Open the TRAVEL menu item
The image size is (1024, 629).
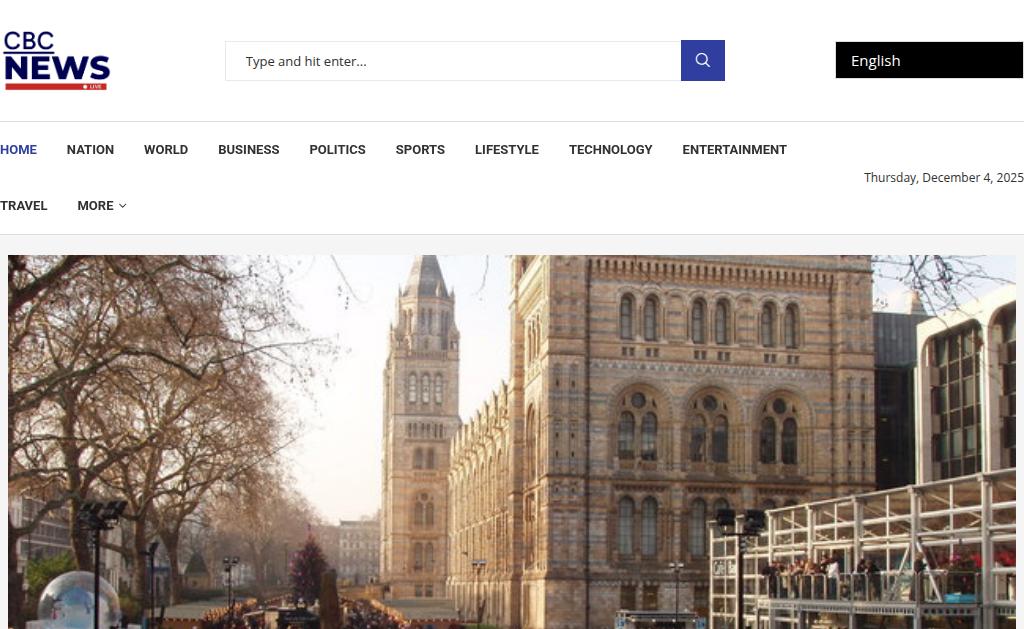tap(24, 206)
